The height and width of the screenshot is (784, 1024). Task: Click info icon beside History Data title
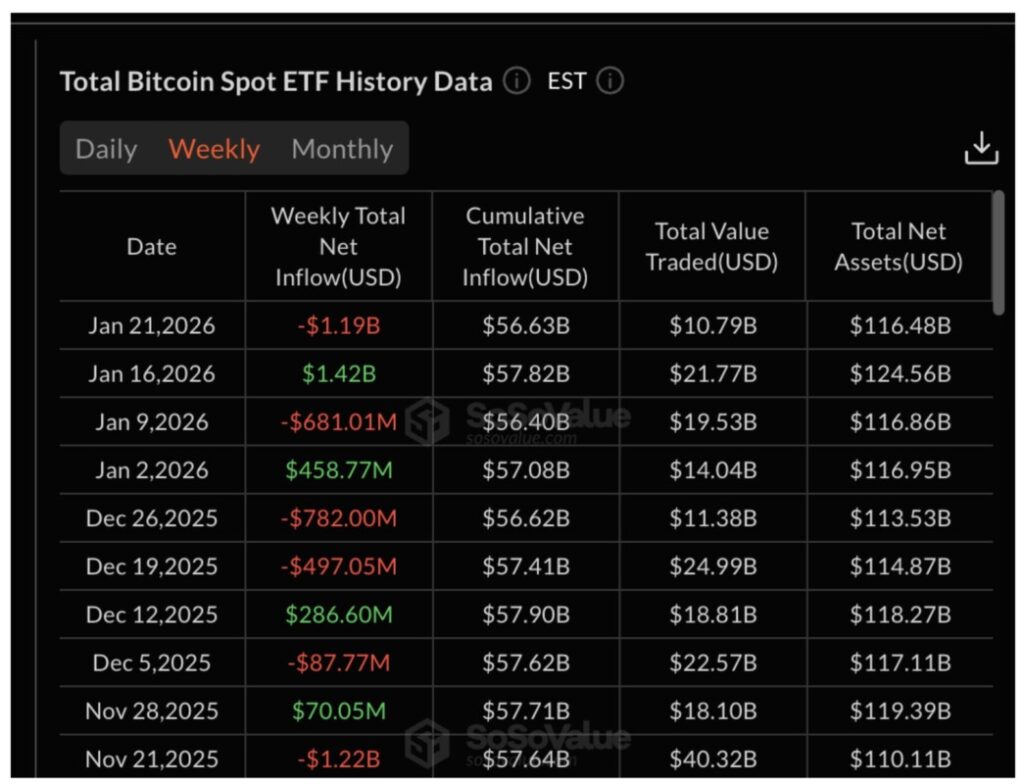coord(516,81)
